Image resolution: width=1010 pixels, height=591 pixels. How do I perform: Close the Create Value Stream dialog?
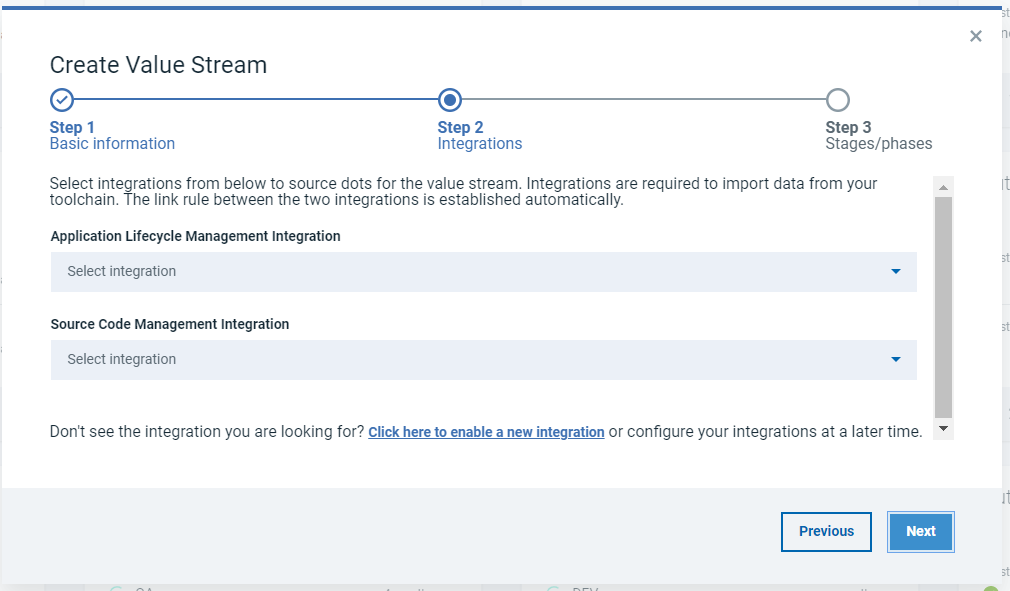[976, 37]
